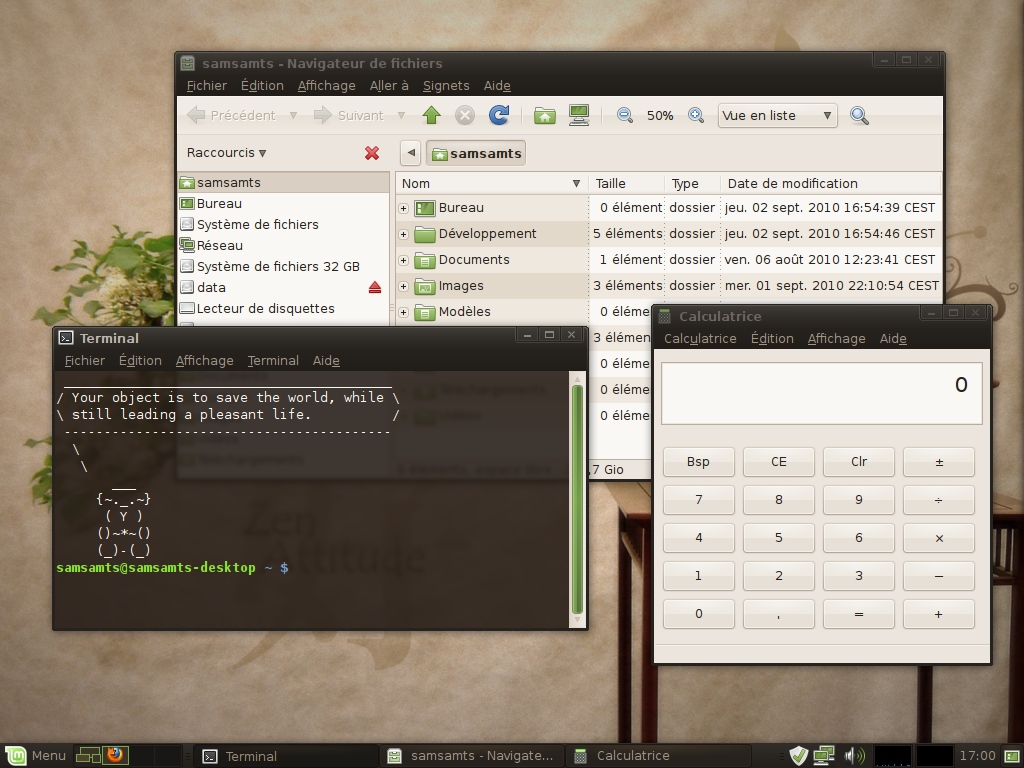The image size is (1024, 768).
Task: Open the Suivant history dropdown arrow
Action: [x=402, y=116]
